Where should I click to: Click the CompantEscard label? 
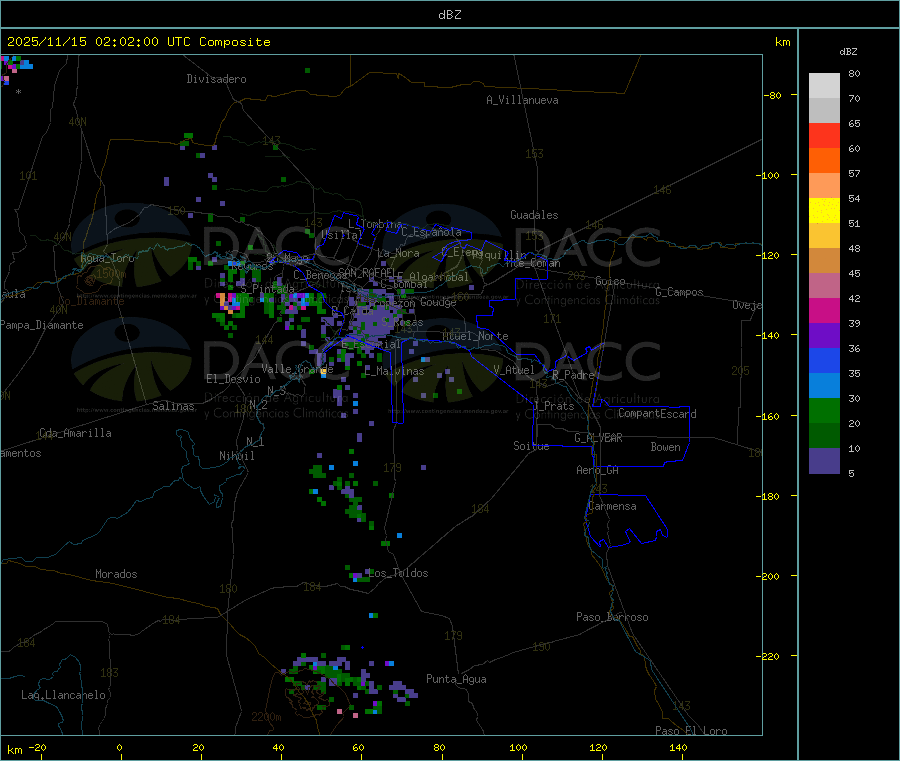(x=657, y=413)
